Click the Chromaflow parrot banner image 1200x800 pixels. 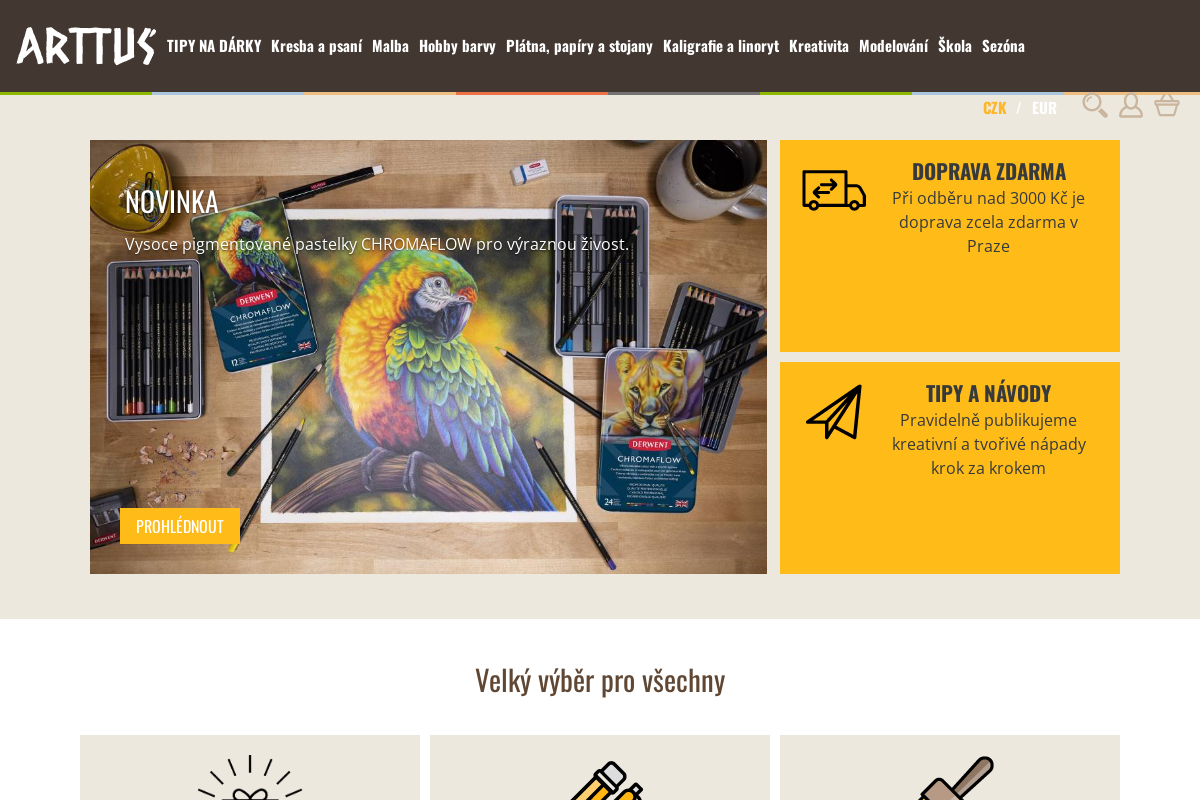click(x=428, y=357)
